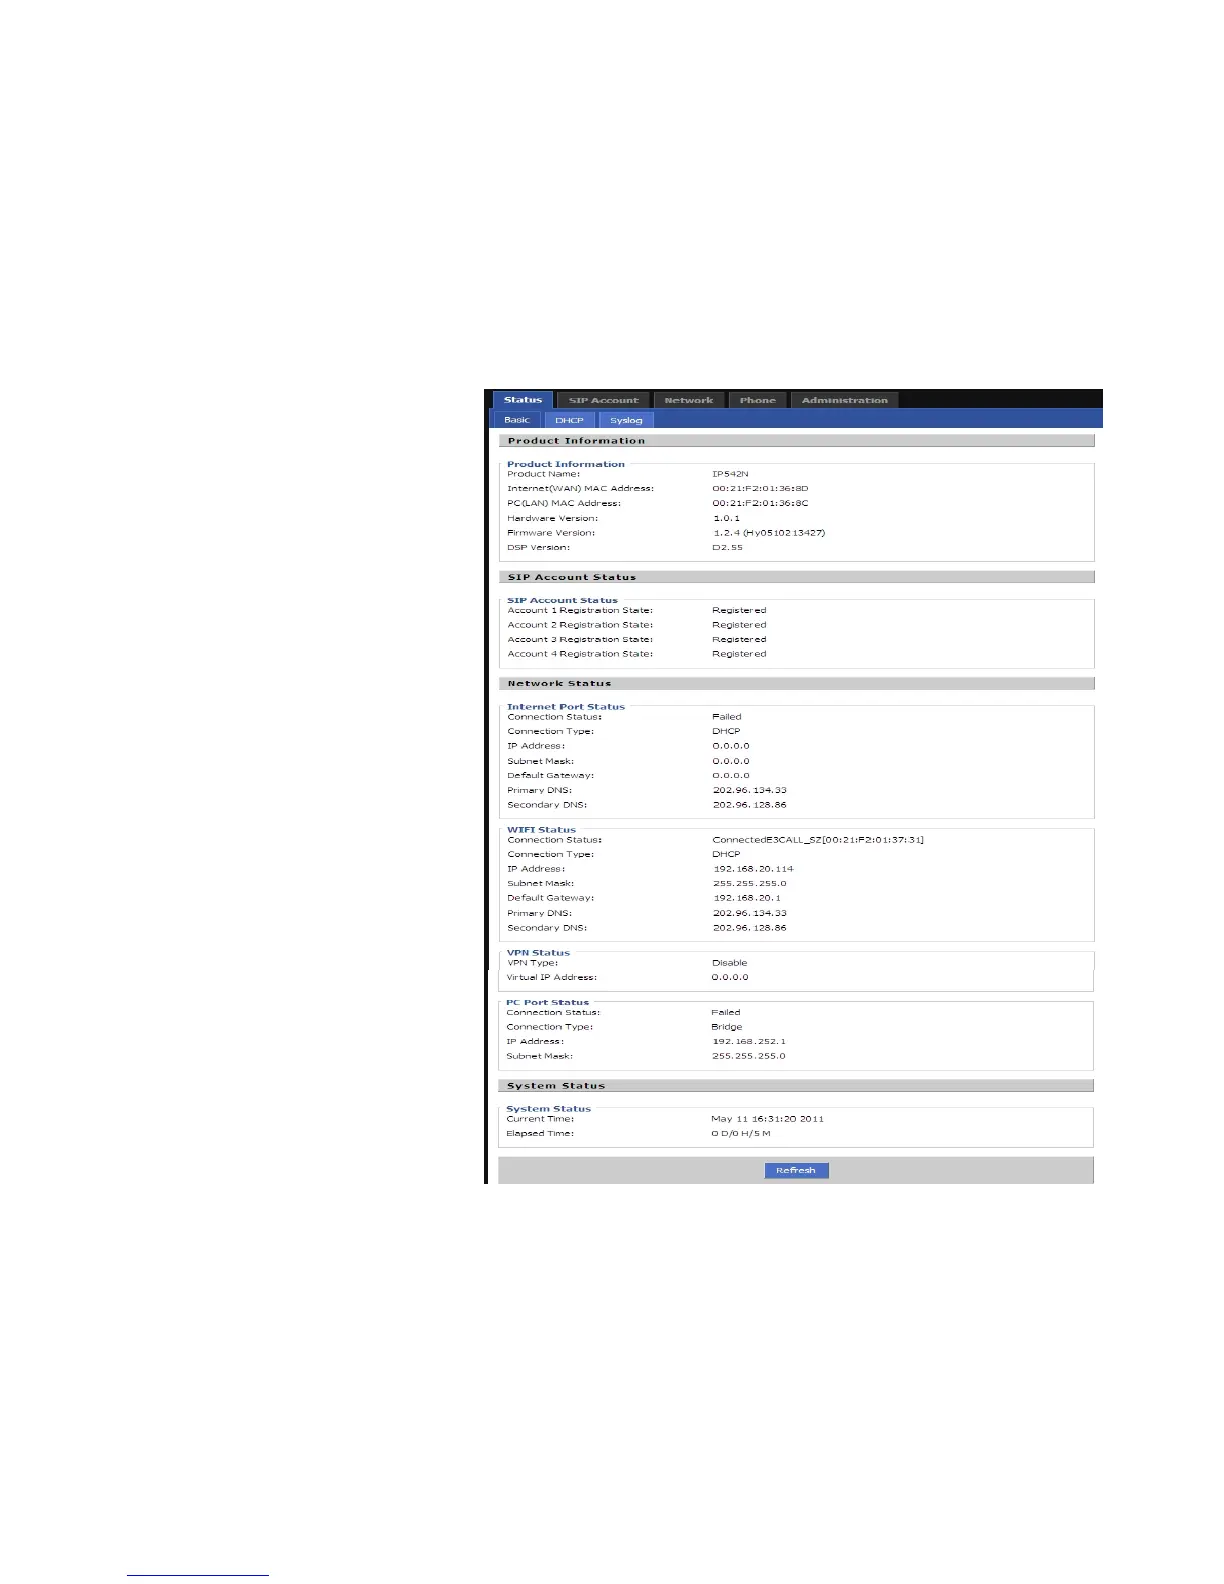
Task: Select the WIFI Status group title
Action: tap(541, 830)
